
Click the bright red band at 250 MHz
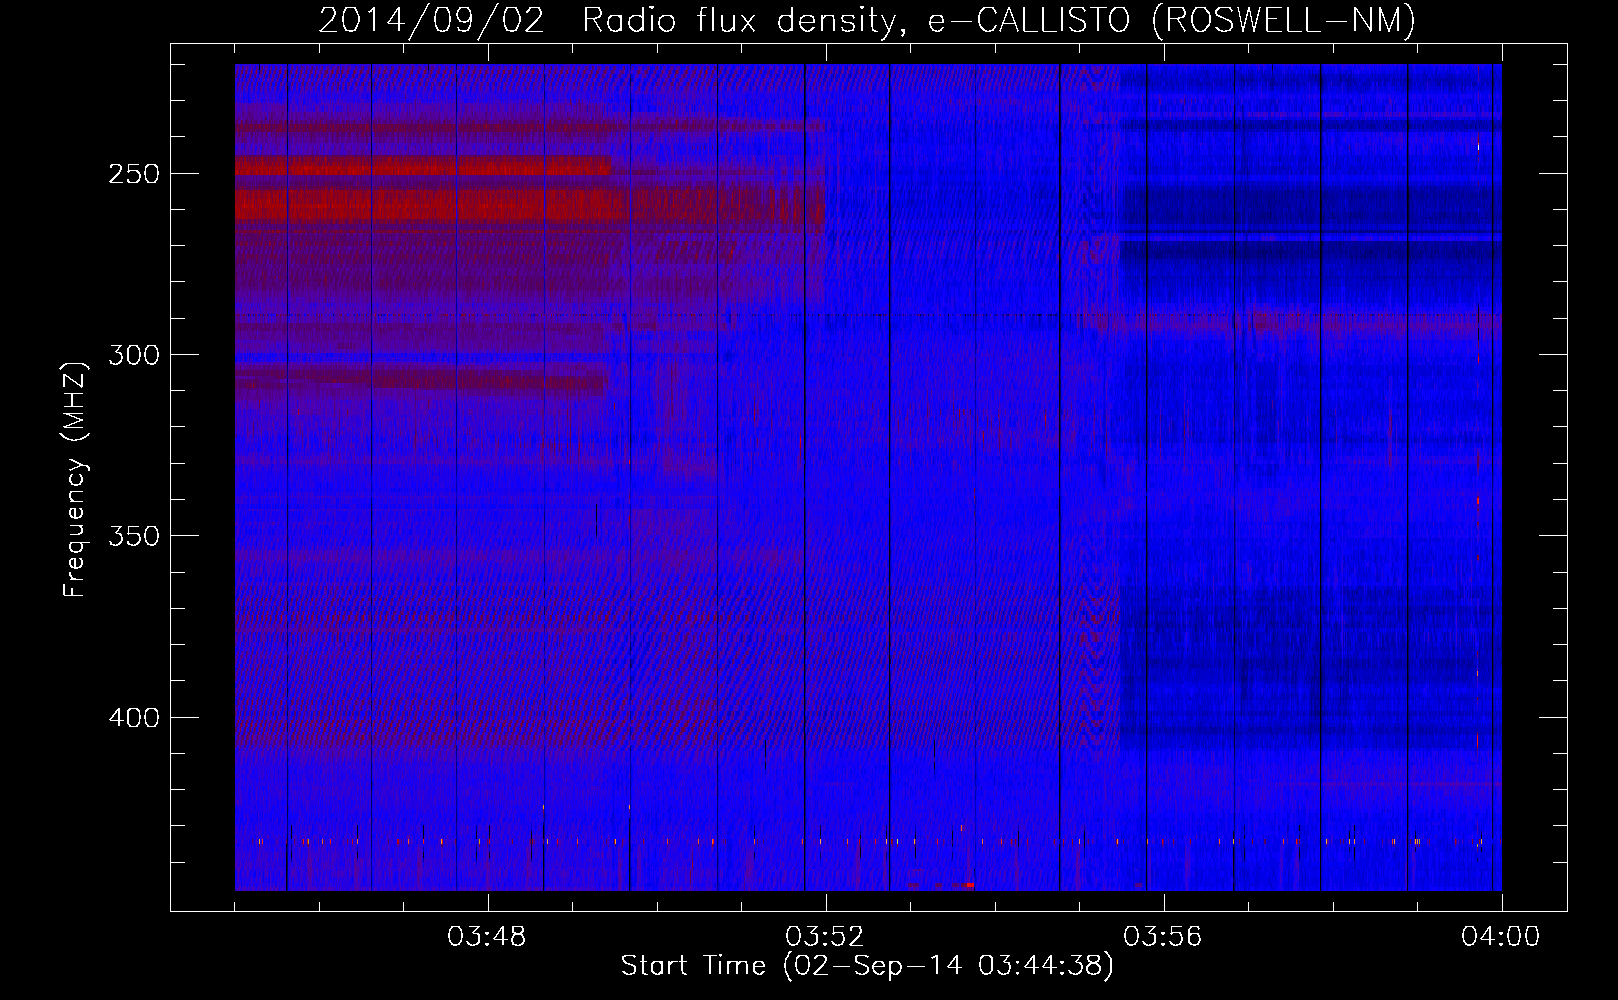[x=422, y=167]
